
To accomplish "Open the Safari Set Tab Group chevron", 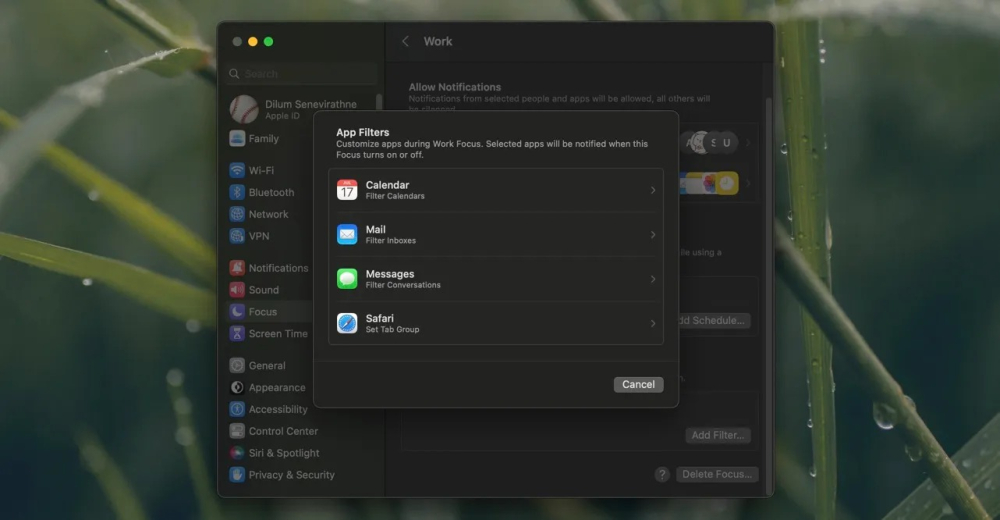I will [652, 323].
